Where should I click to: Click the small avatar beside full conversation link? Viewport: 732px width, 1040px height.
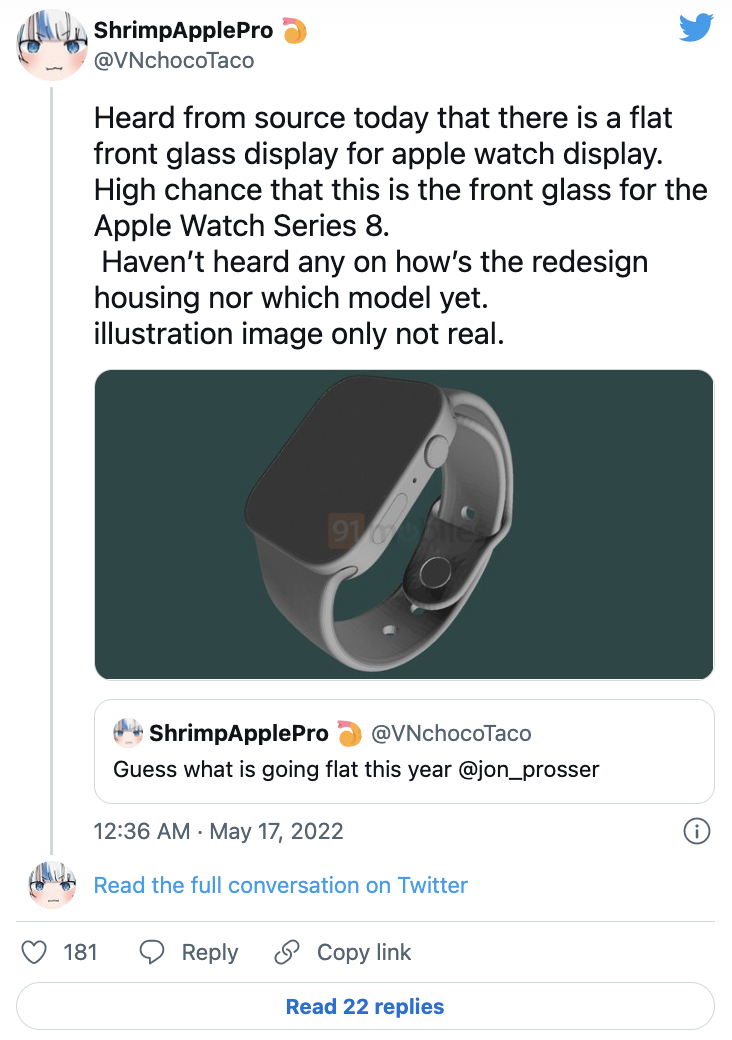click(50, 885)
